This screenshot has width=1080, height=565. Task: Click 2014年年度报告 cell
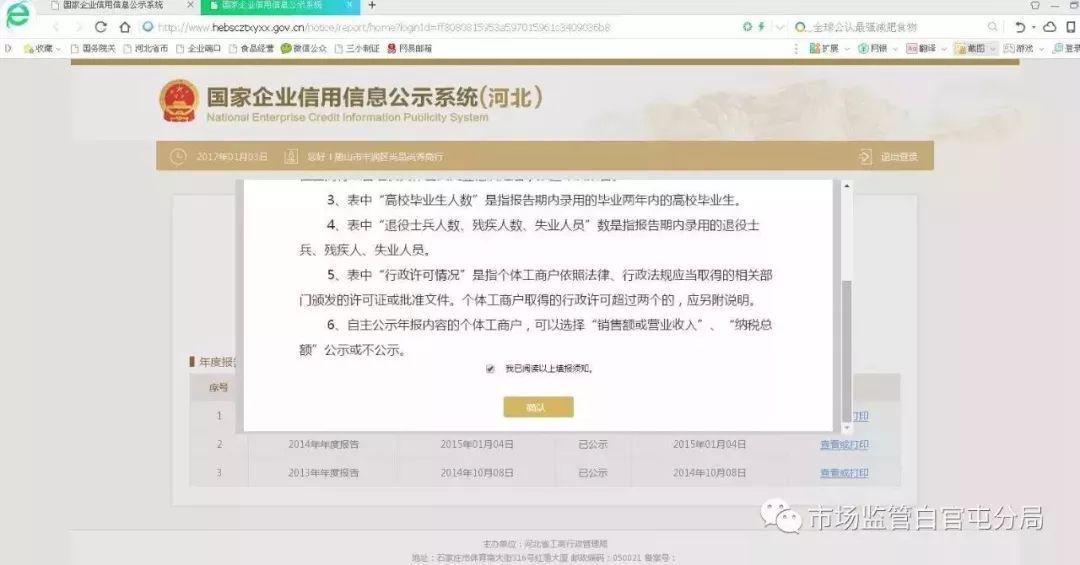(x=323, y=444)
